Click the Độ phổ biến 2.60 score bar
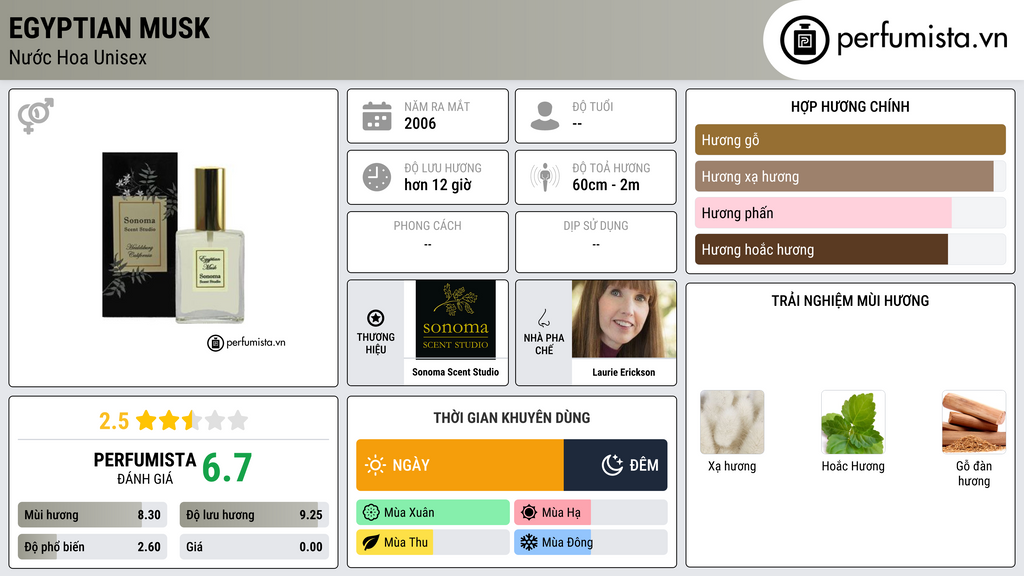The height and width of the screenshot is (576, 1024). point(93,547)
